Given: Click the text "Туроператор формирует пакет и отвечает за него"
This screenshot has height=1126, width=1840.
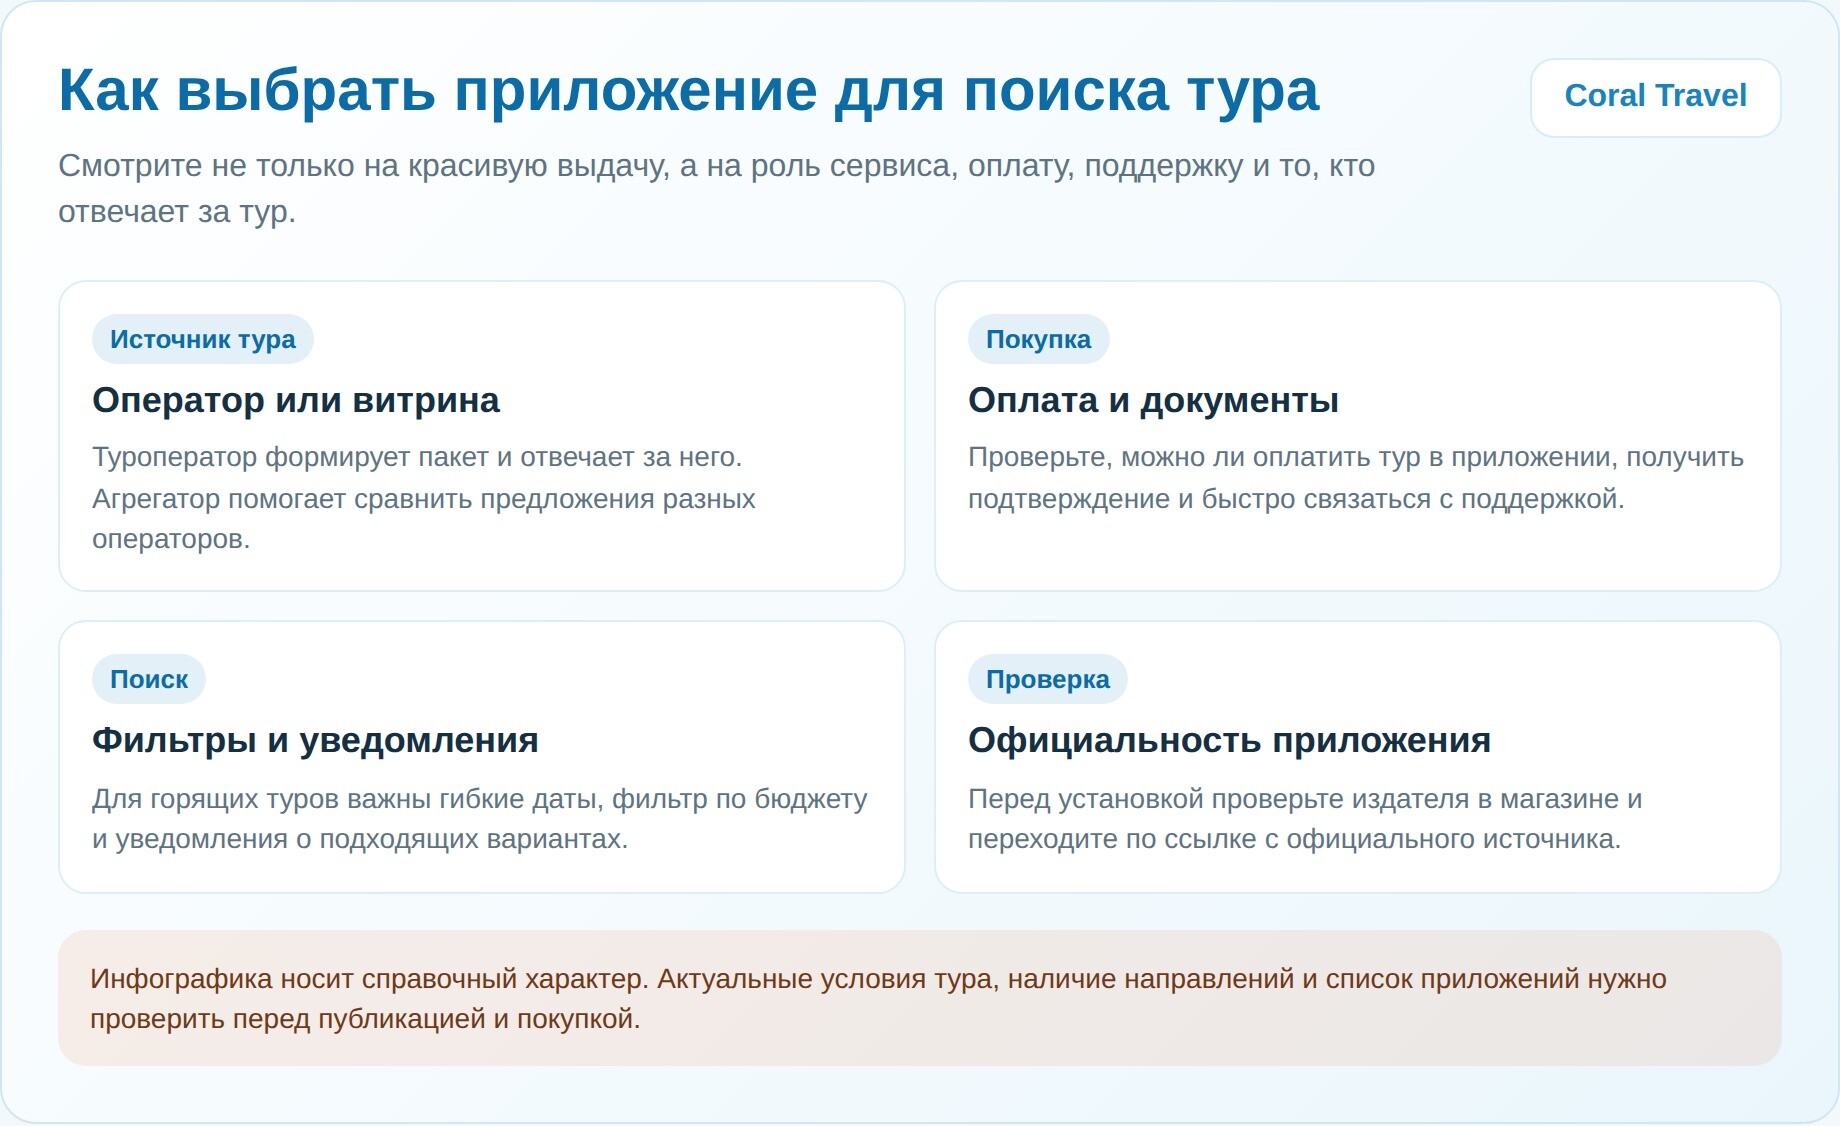Looking at the screenshot, I should click(417, 457).
